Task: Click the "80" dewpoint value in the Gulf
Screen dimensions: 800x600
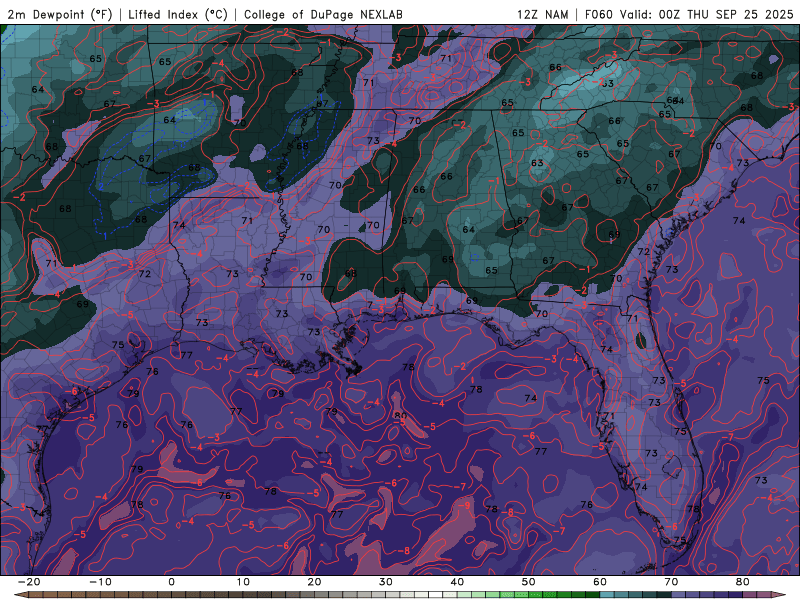Action: [x=401, y=416]
